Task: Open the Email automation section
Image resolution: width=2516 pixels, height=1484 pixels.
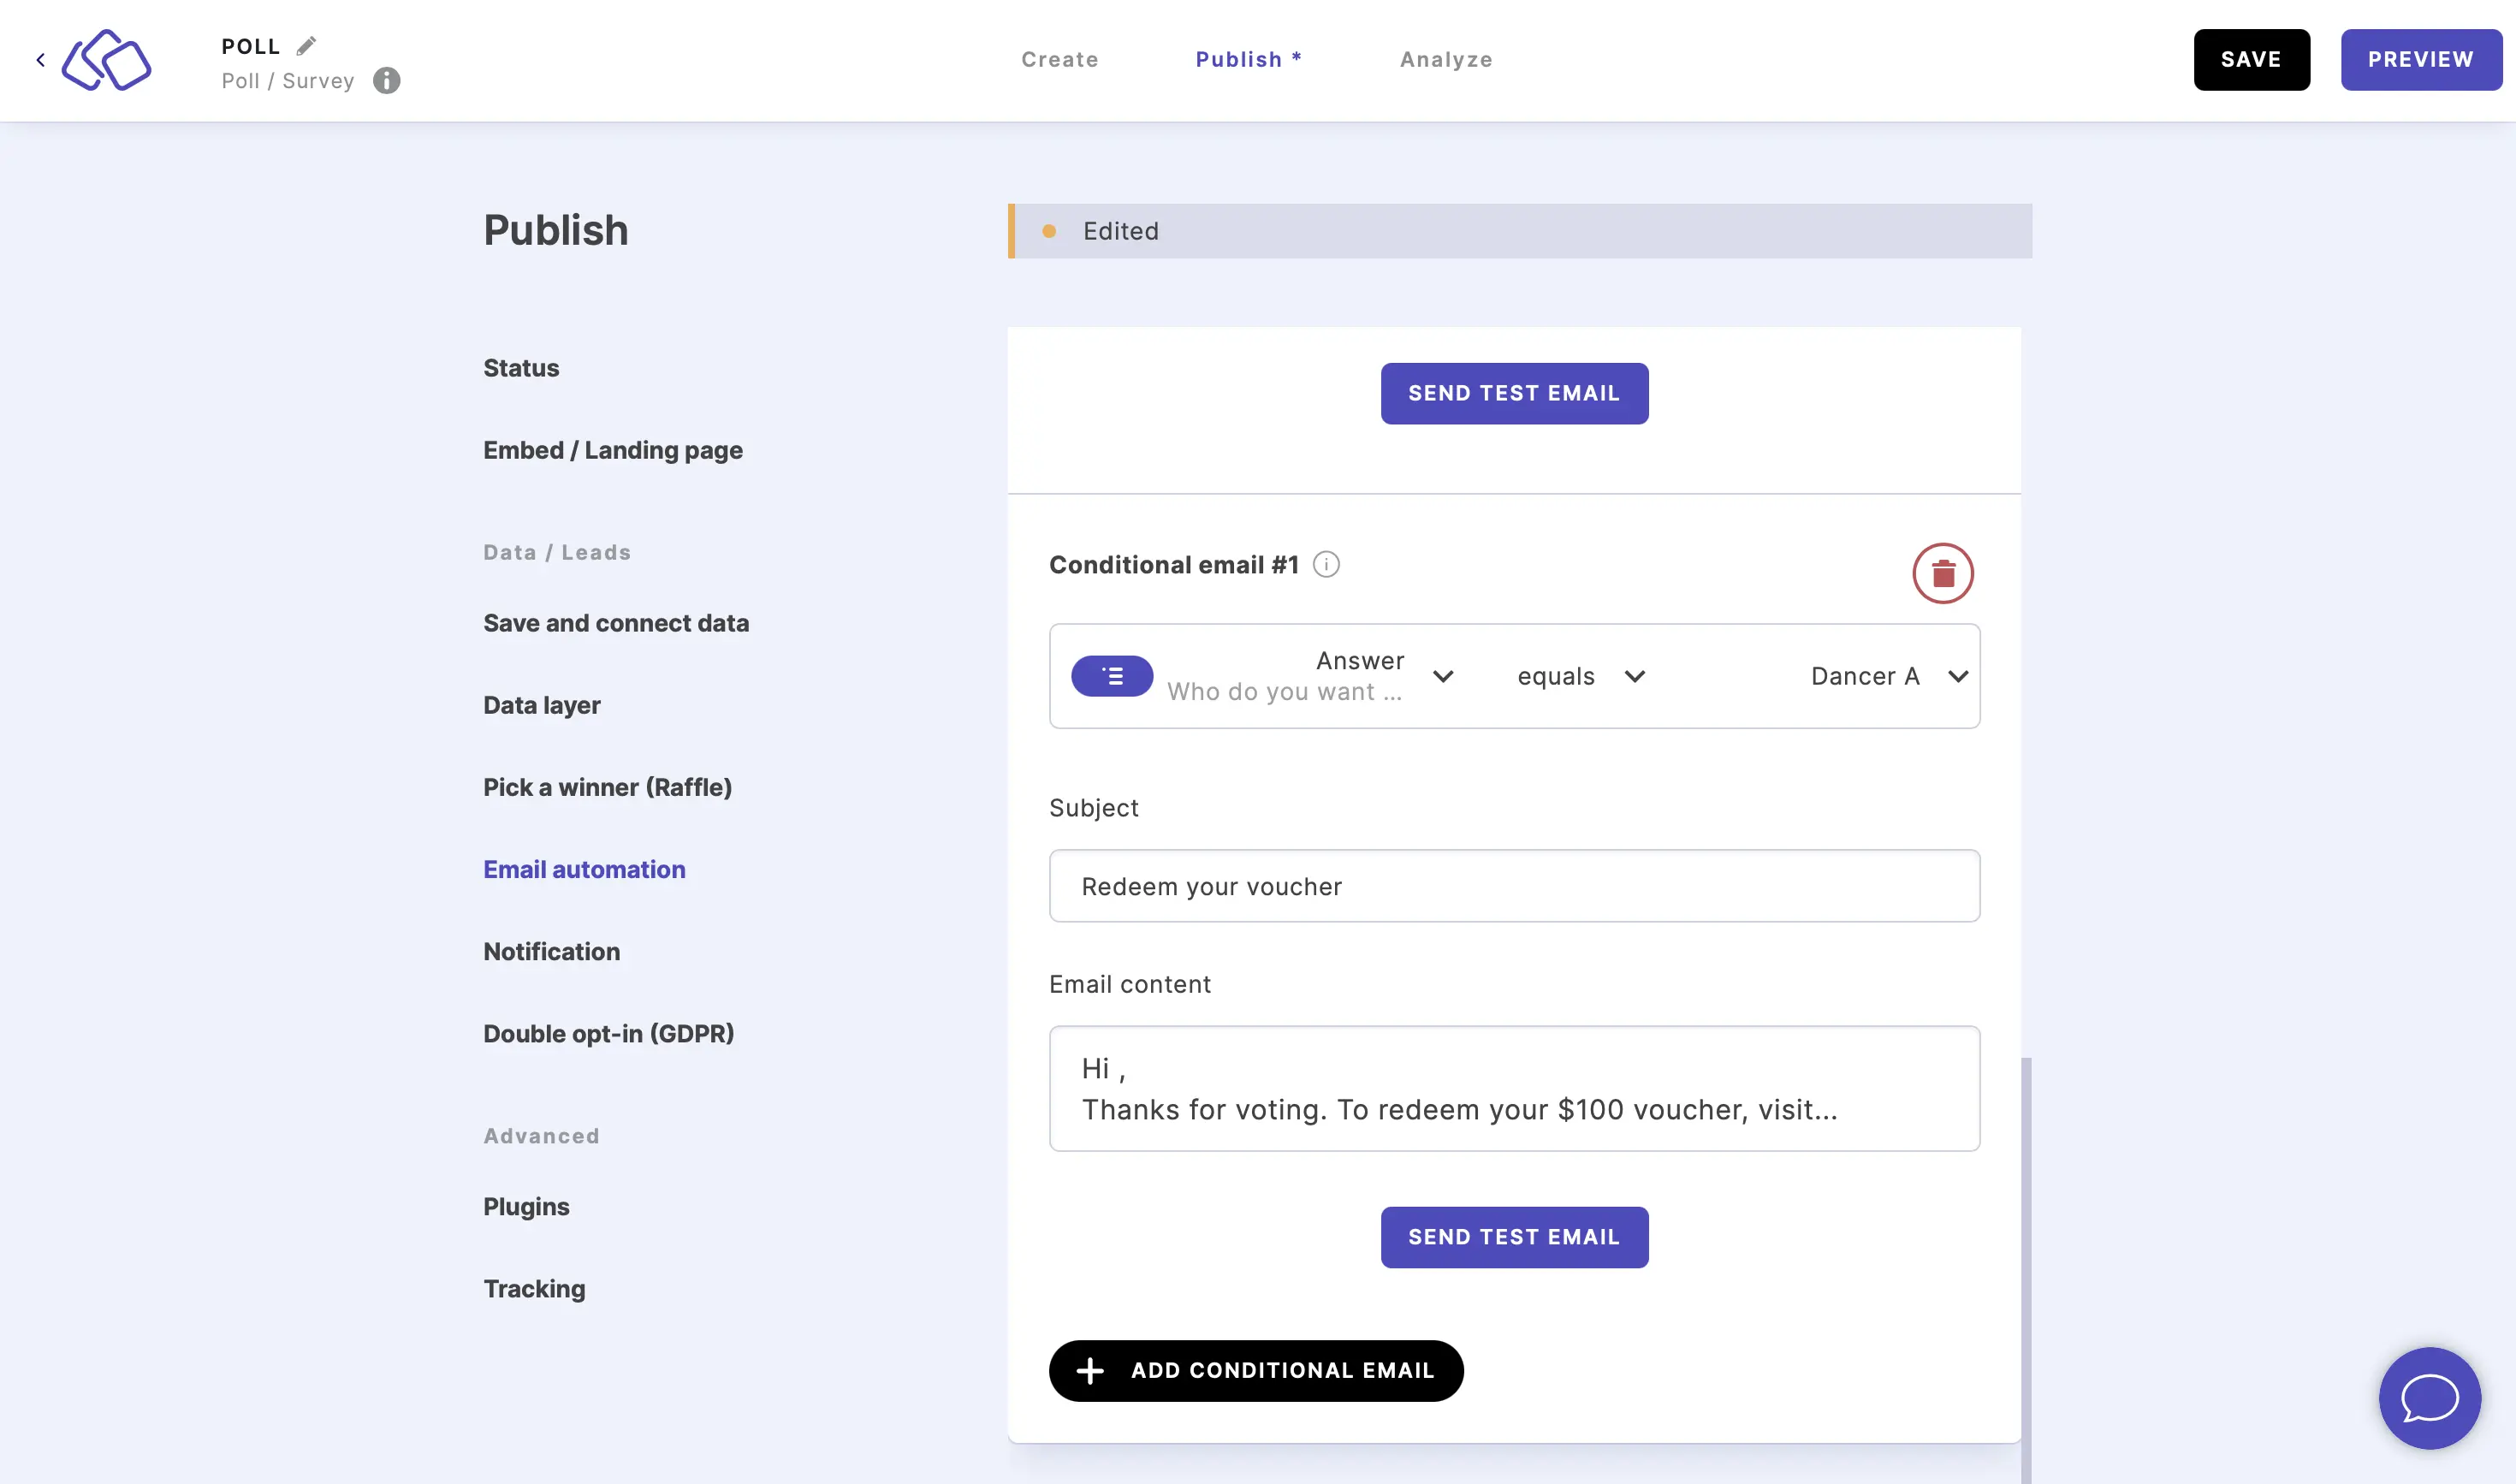Action: pos(583,870)
